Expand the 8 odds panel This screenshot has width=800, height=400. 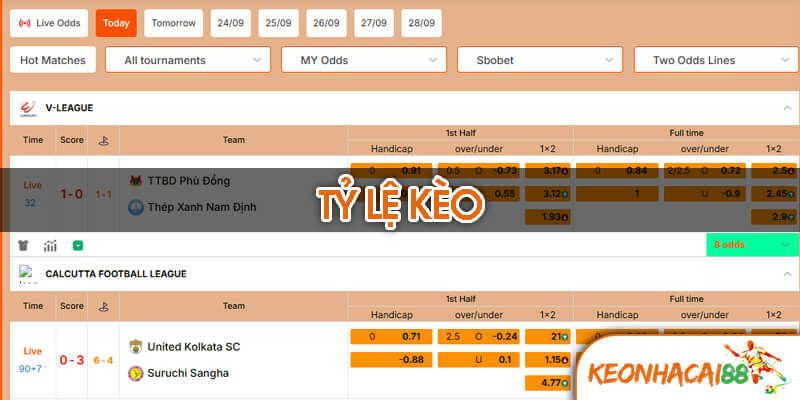[x=752, y=245]
